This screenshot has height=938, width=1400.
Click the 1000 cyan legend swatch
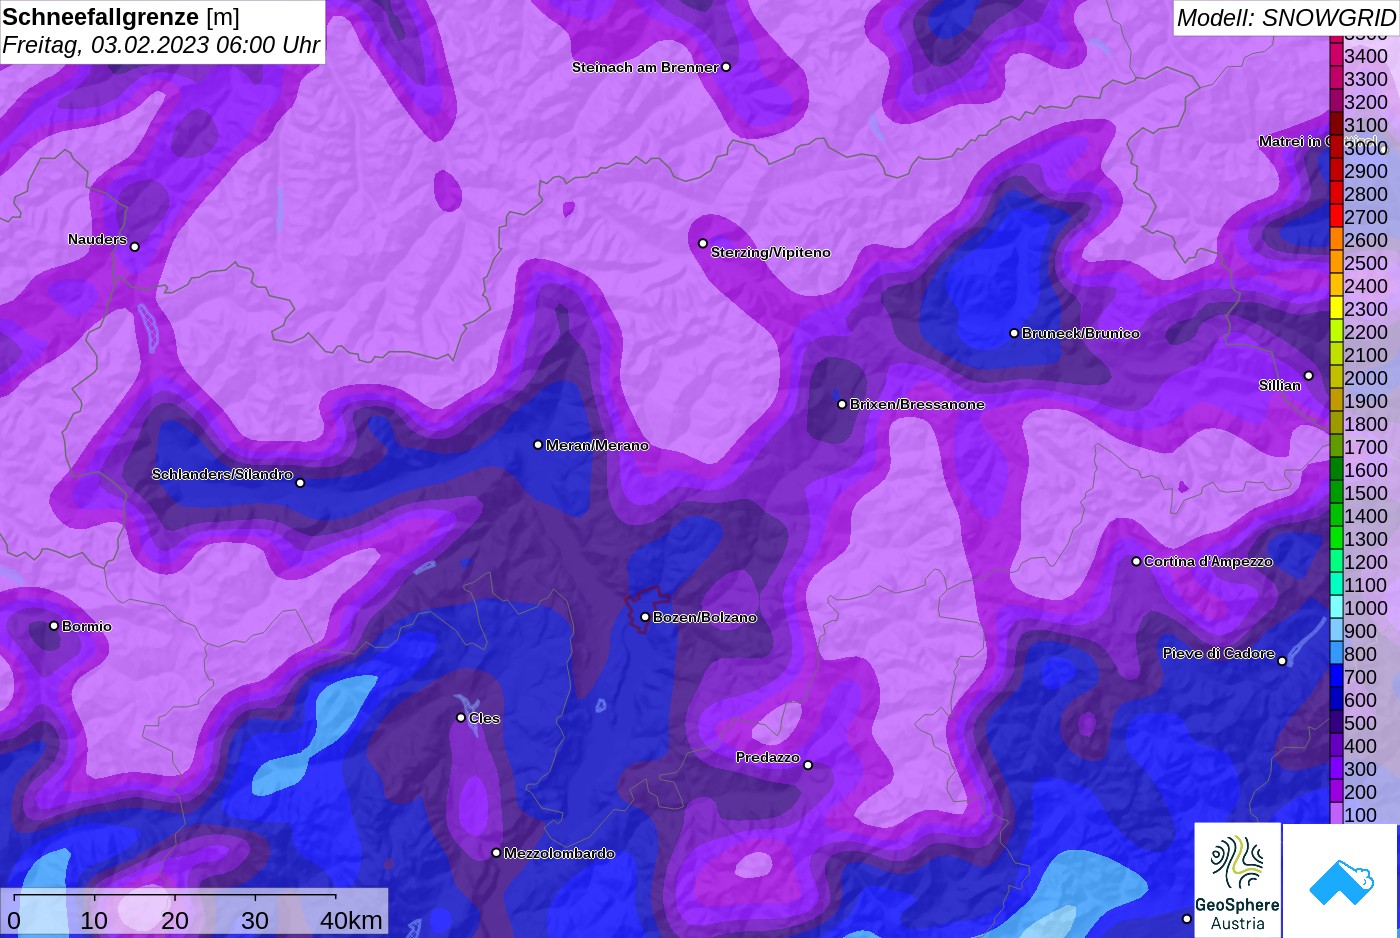(x=1336, y=608)
